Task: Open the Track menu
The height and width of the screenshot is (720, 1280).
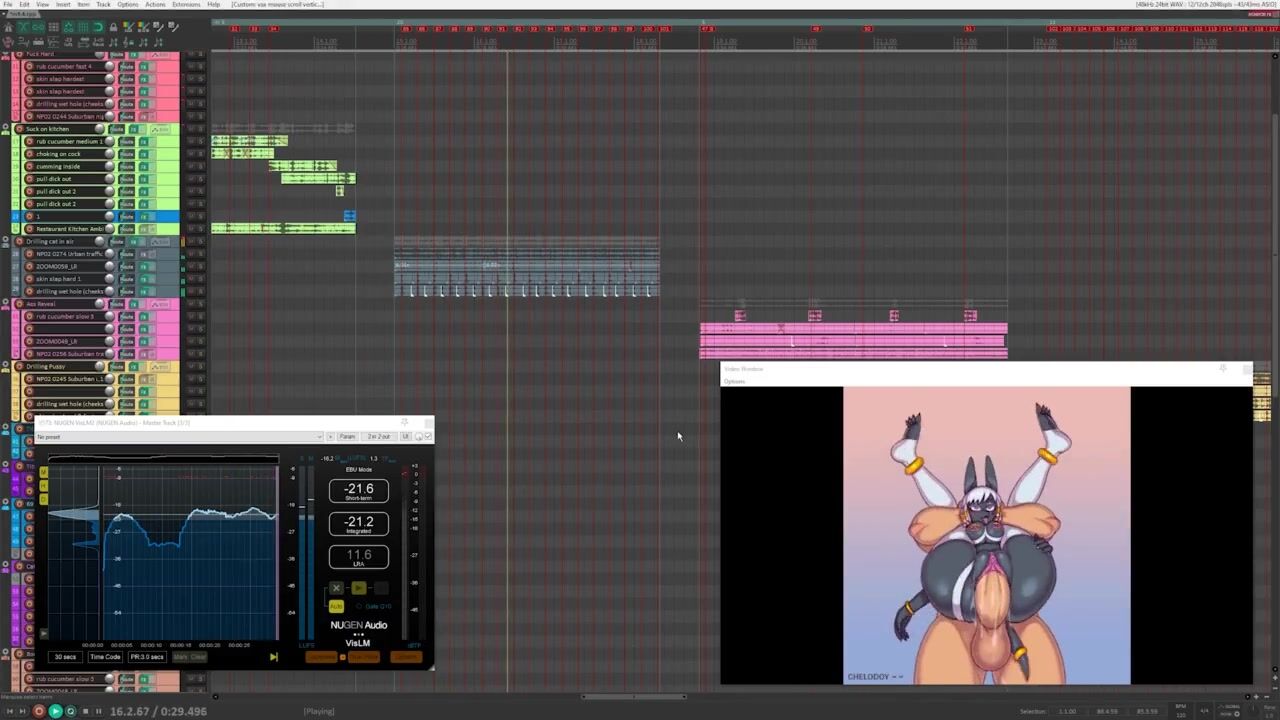Action: pos(103,5)
